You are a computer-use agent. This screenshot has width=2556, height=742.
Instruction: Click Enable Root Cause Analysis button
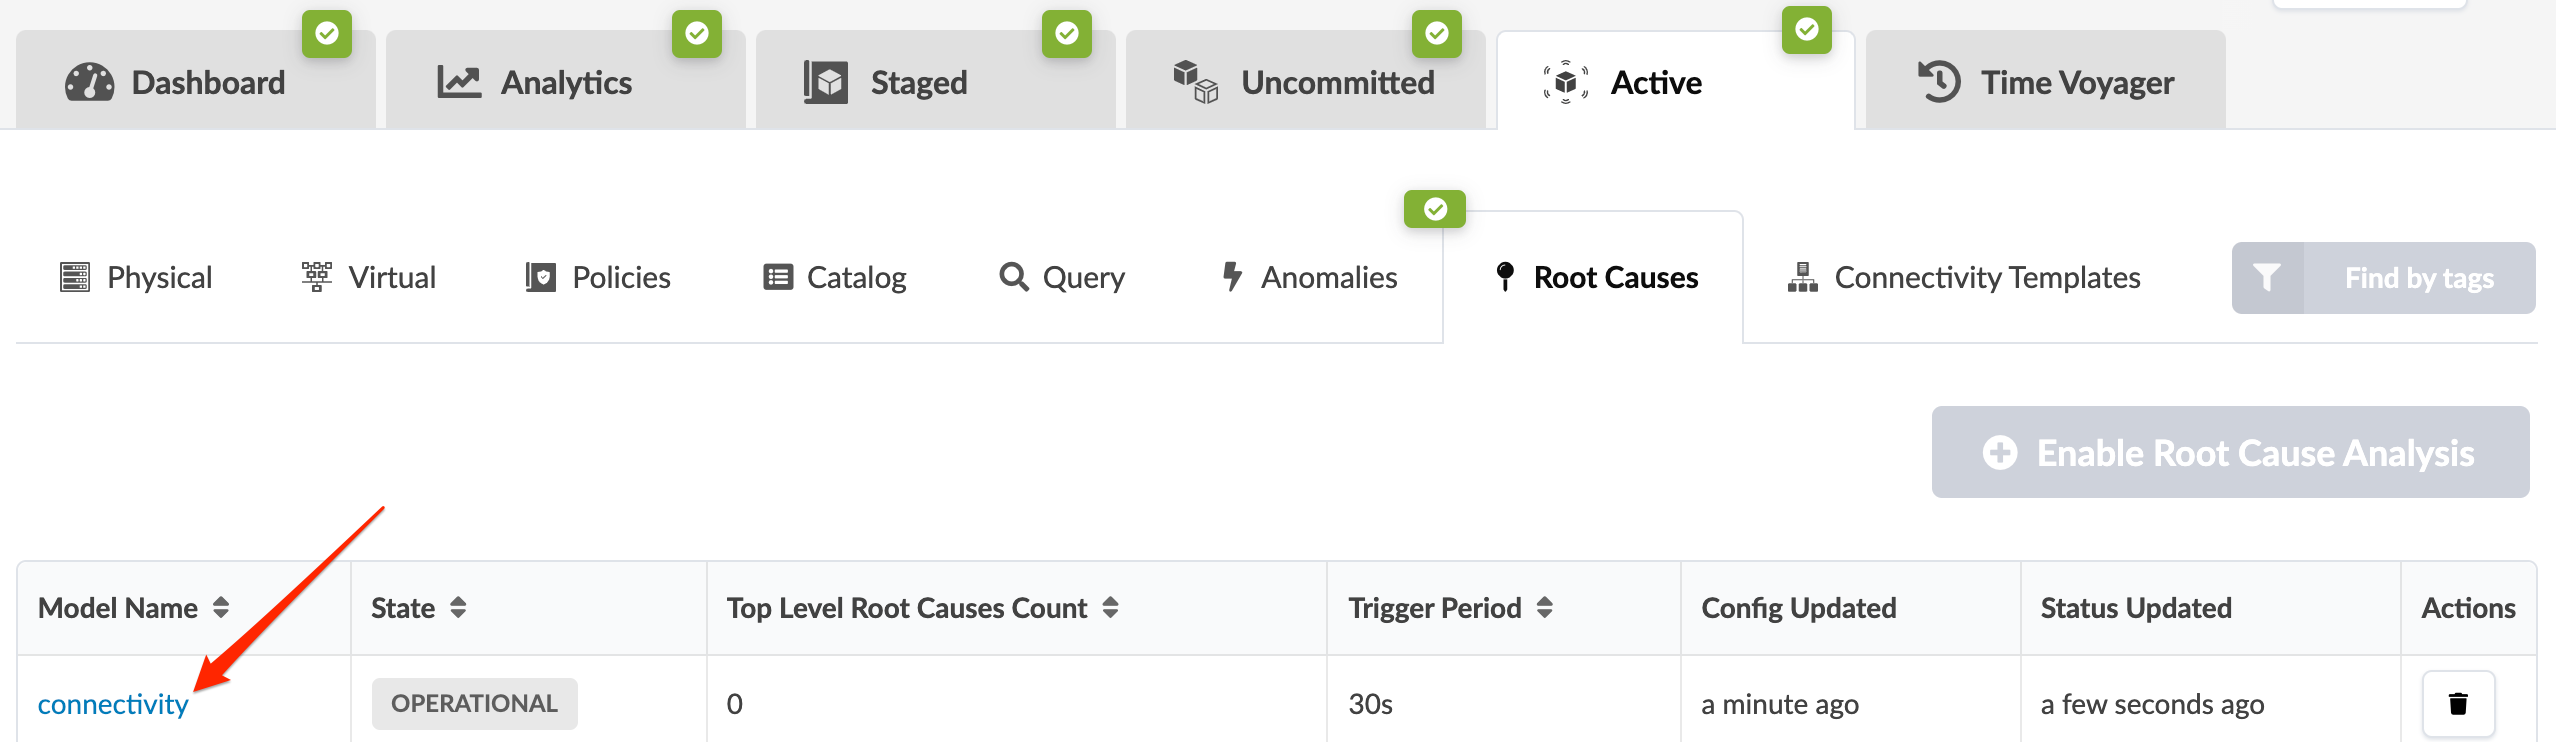click(x=2230, y=452)
